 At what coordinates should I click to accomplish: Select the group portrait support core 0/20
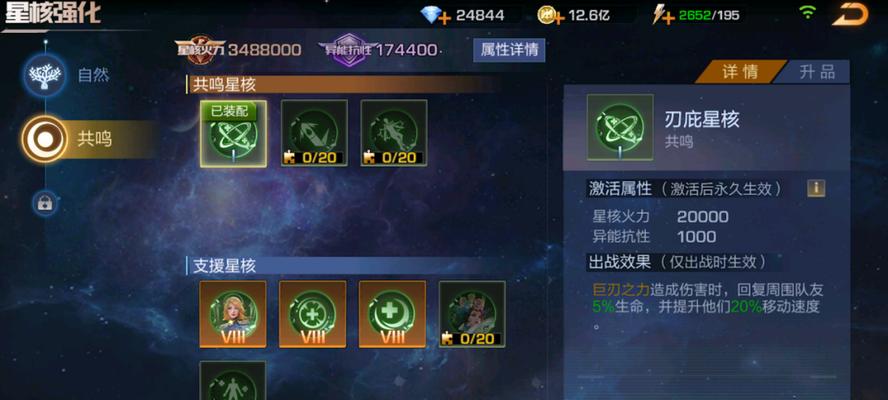[x=472, y=314]
